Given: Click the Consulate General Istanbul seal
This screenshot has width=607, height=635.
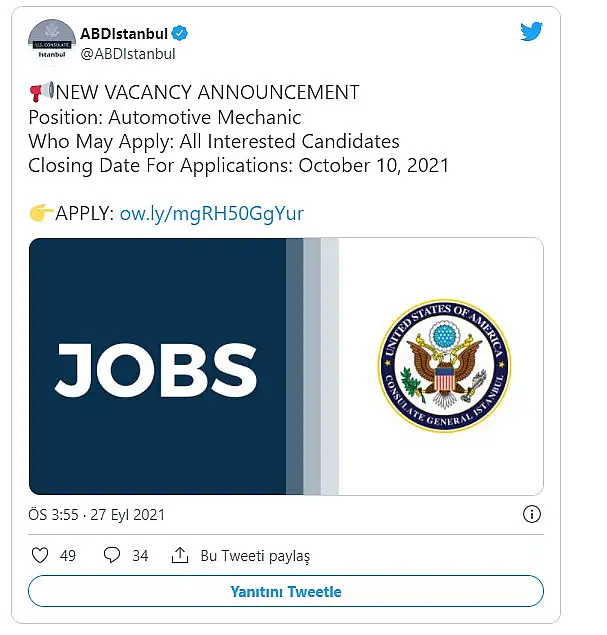Looking at the screenshot, I should [x=444, y=366].
